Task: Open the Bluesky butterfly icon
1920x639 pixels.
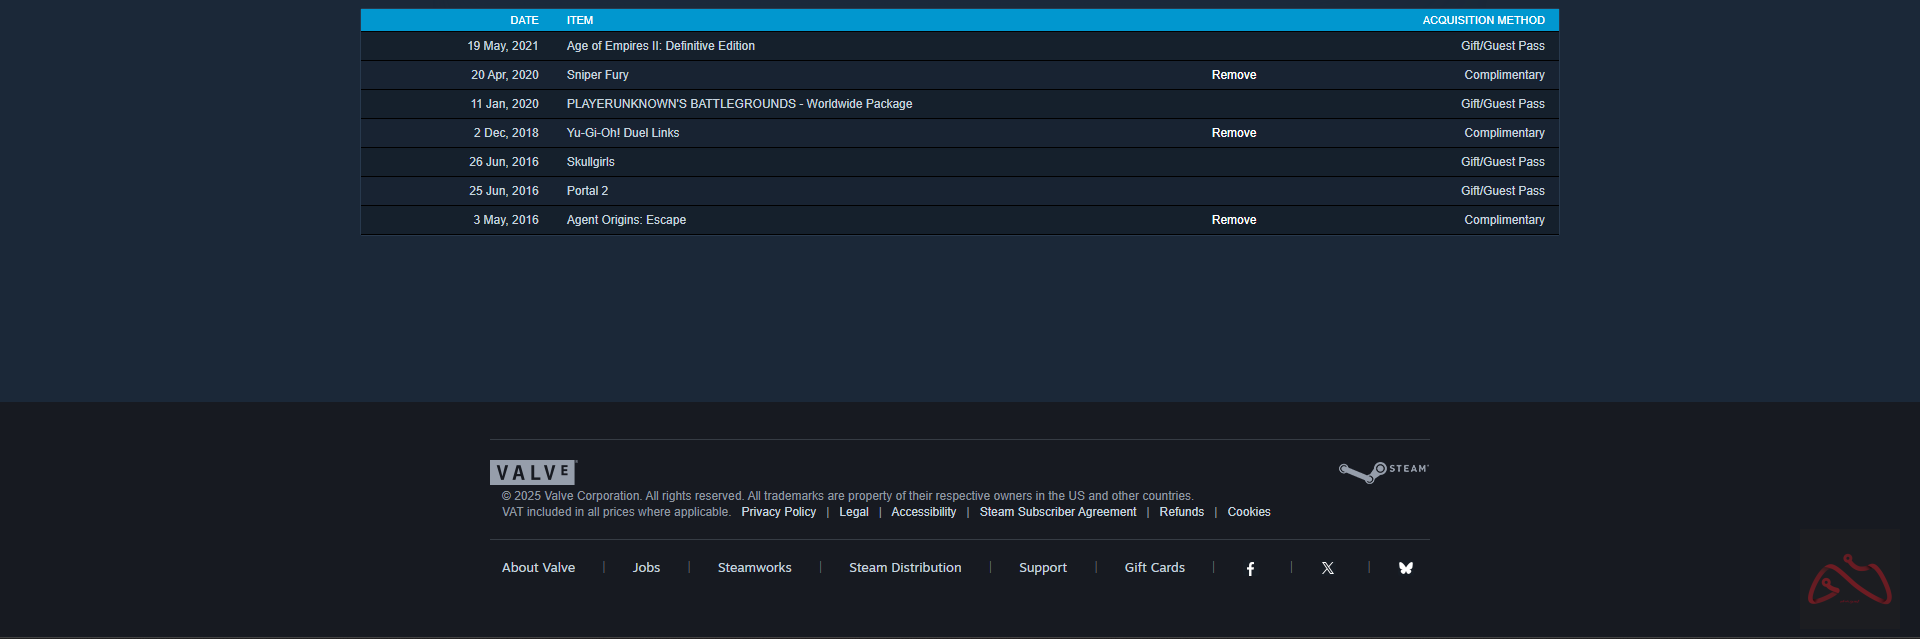Action: 1405,568
